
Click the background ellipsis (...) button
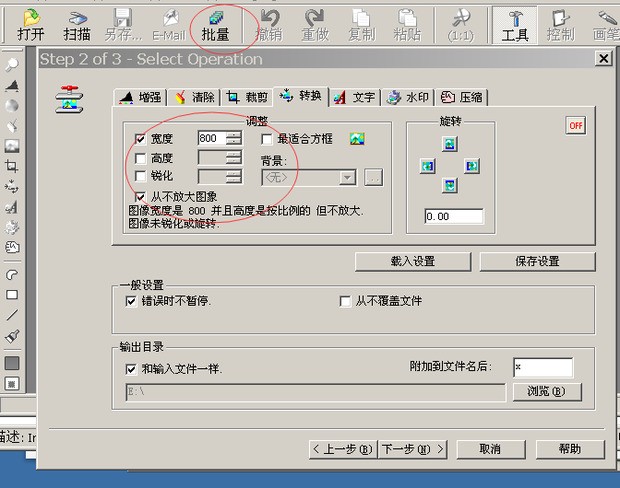click(374, 178)
